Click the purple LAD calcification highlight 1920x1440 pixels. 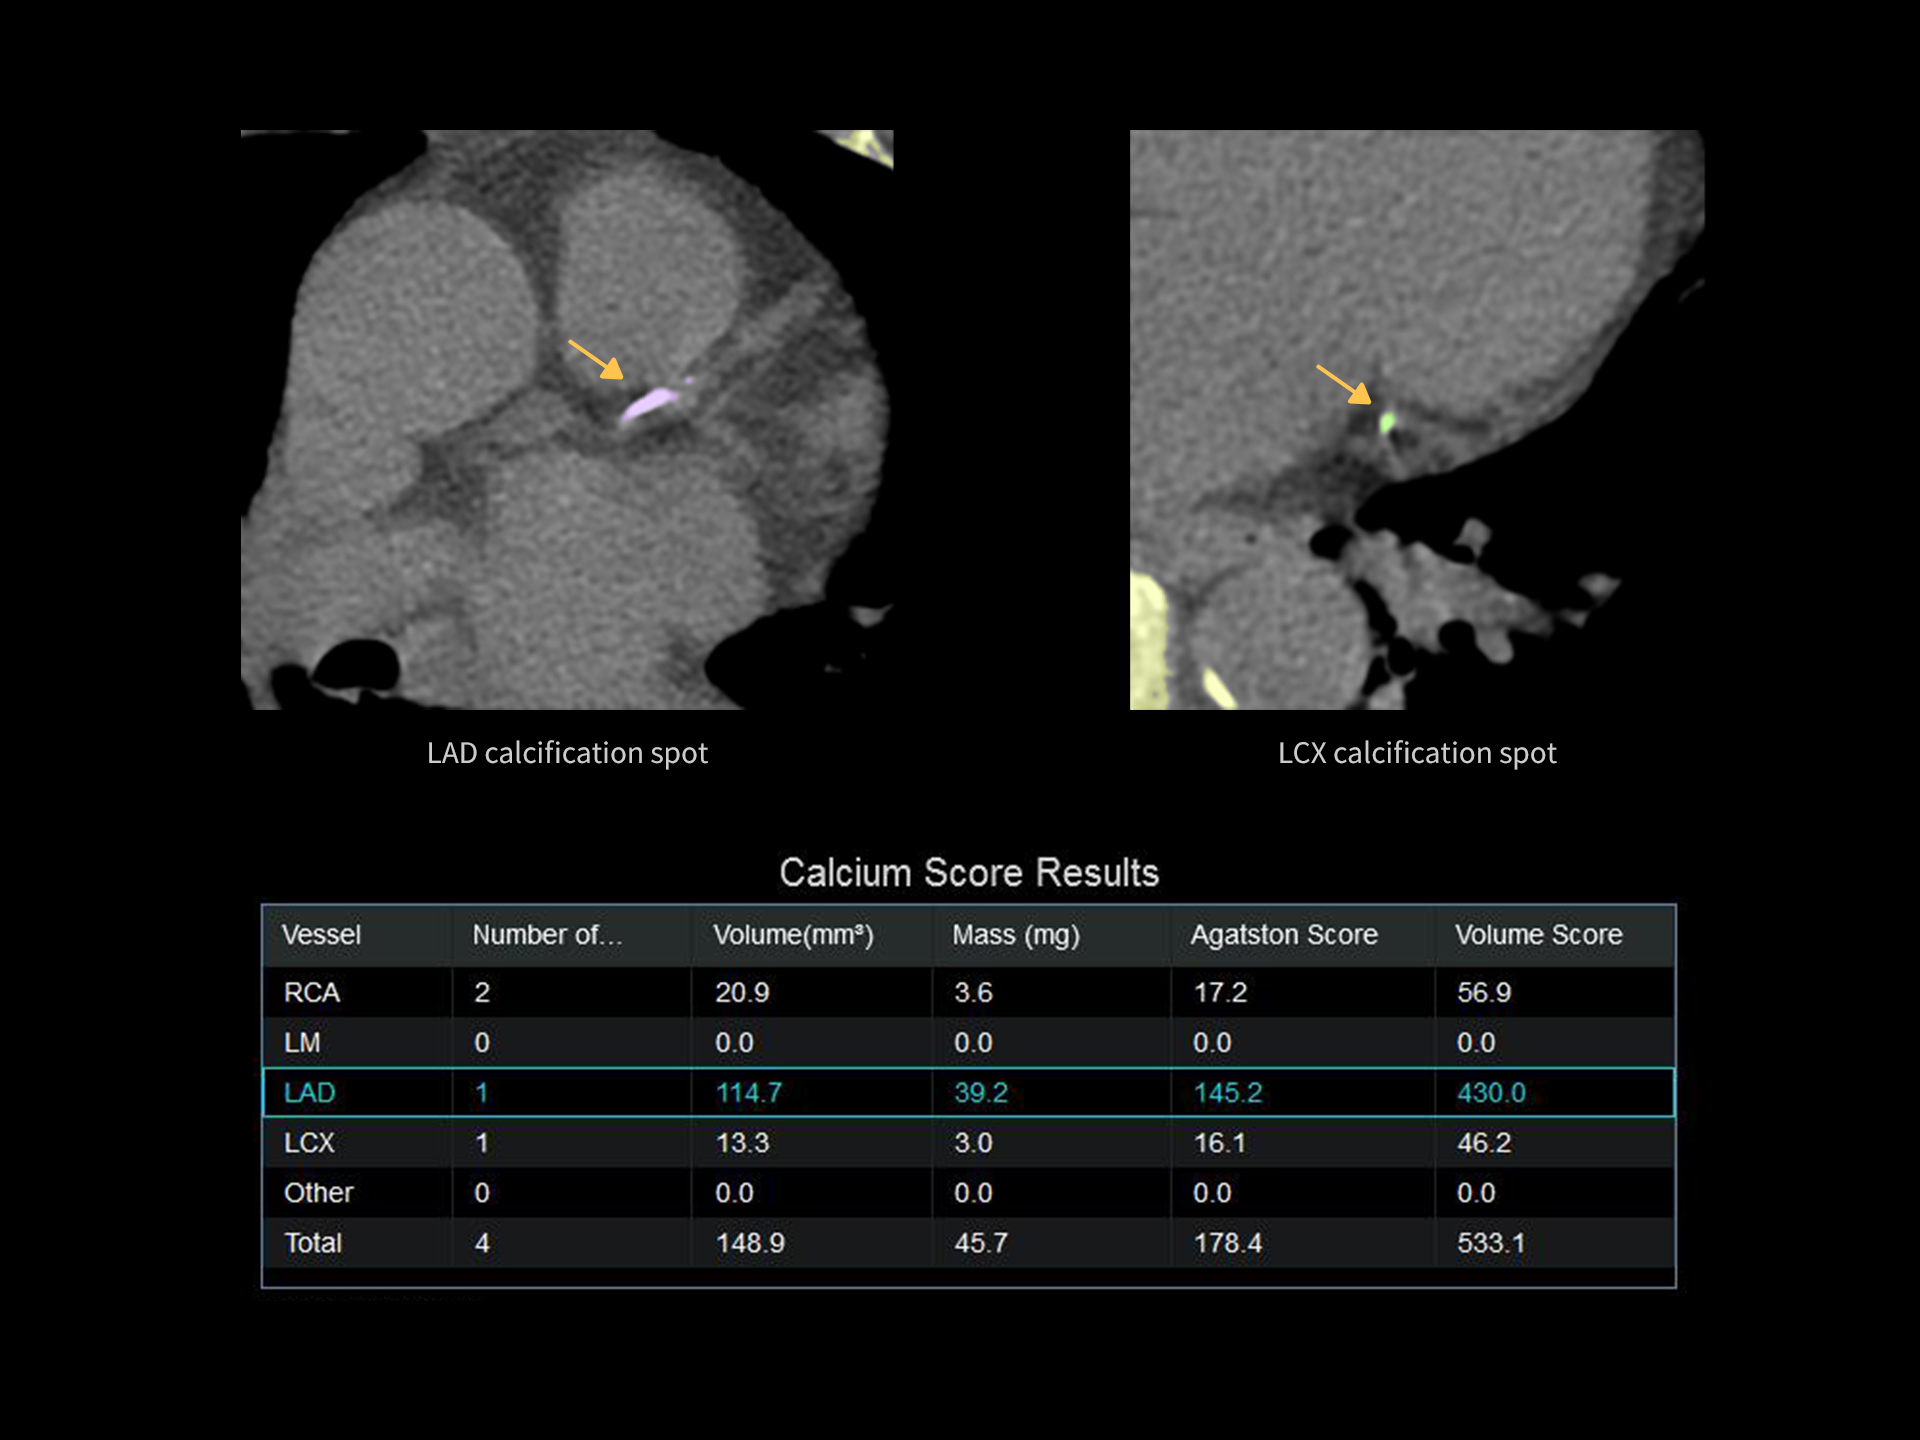tap(649, 404)
